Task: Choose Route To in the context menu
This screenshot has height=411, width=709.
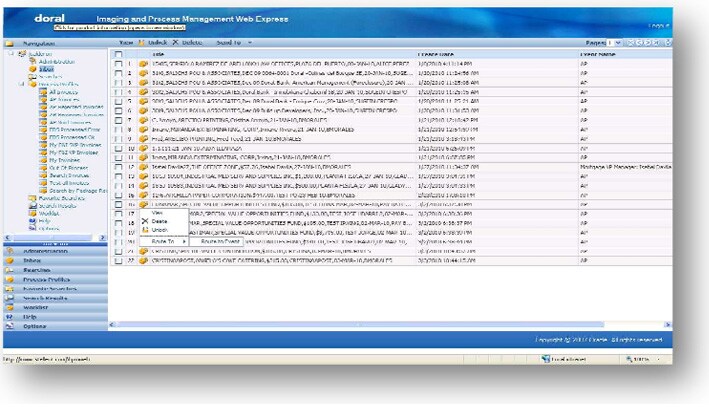Action: 164,241
